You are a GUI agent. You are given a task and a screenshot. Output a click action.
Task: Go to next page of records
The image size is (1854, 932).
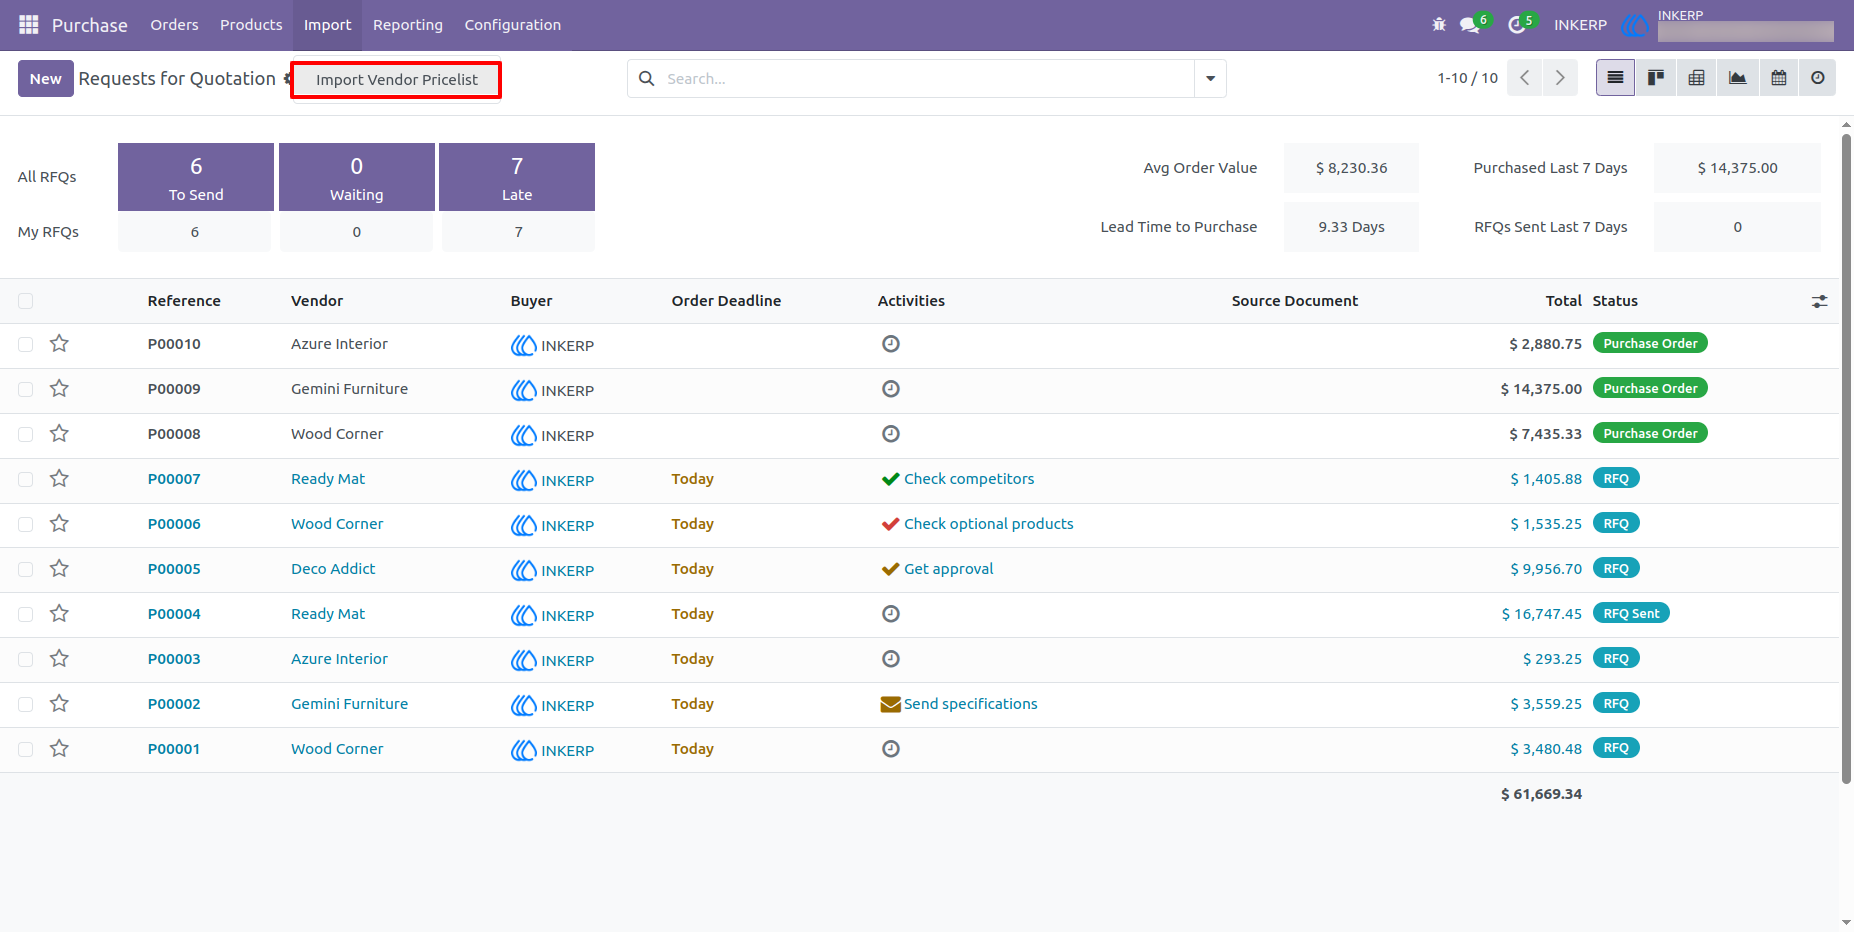point(1560,78)
